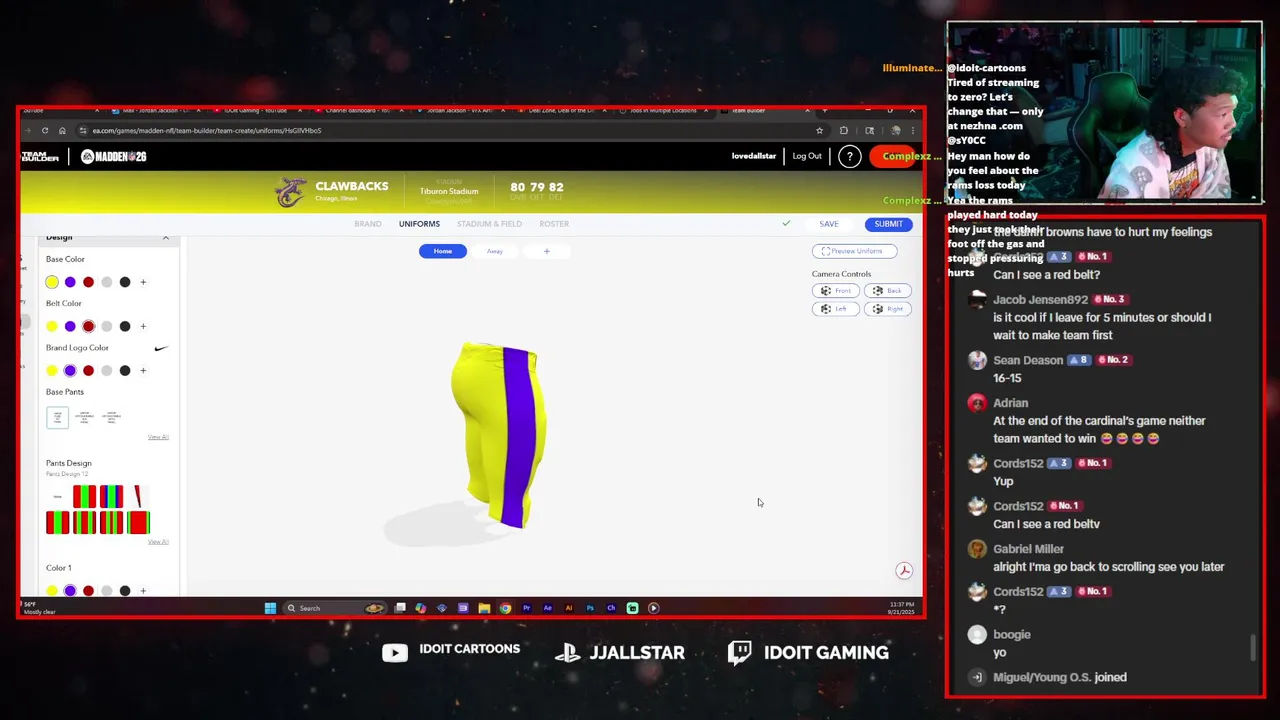
Task: Select the Home uniform tab
Action: 443,251
